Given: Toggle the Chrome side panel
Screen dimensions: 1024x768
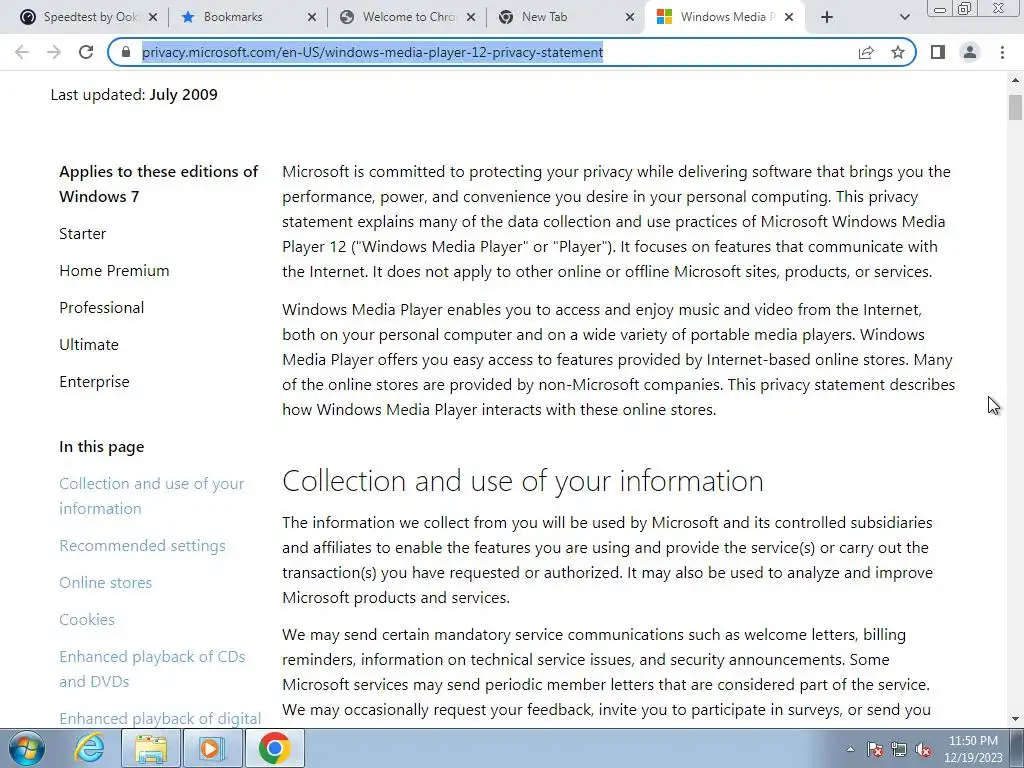Looking at the screenshot, I should (x=938, y=52).
